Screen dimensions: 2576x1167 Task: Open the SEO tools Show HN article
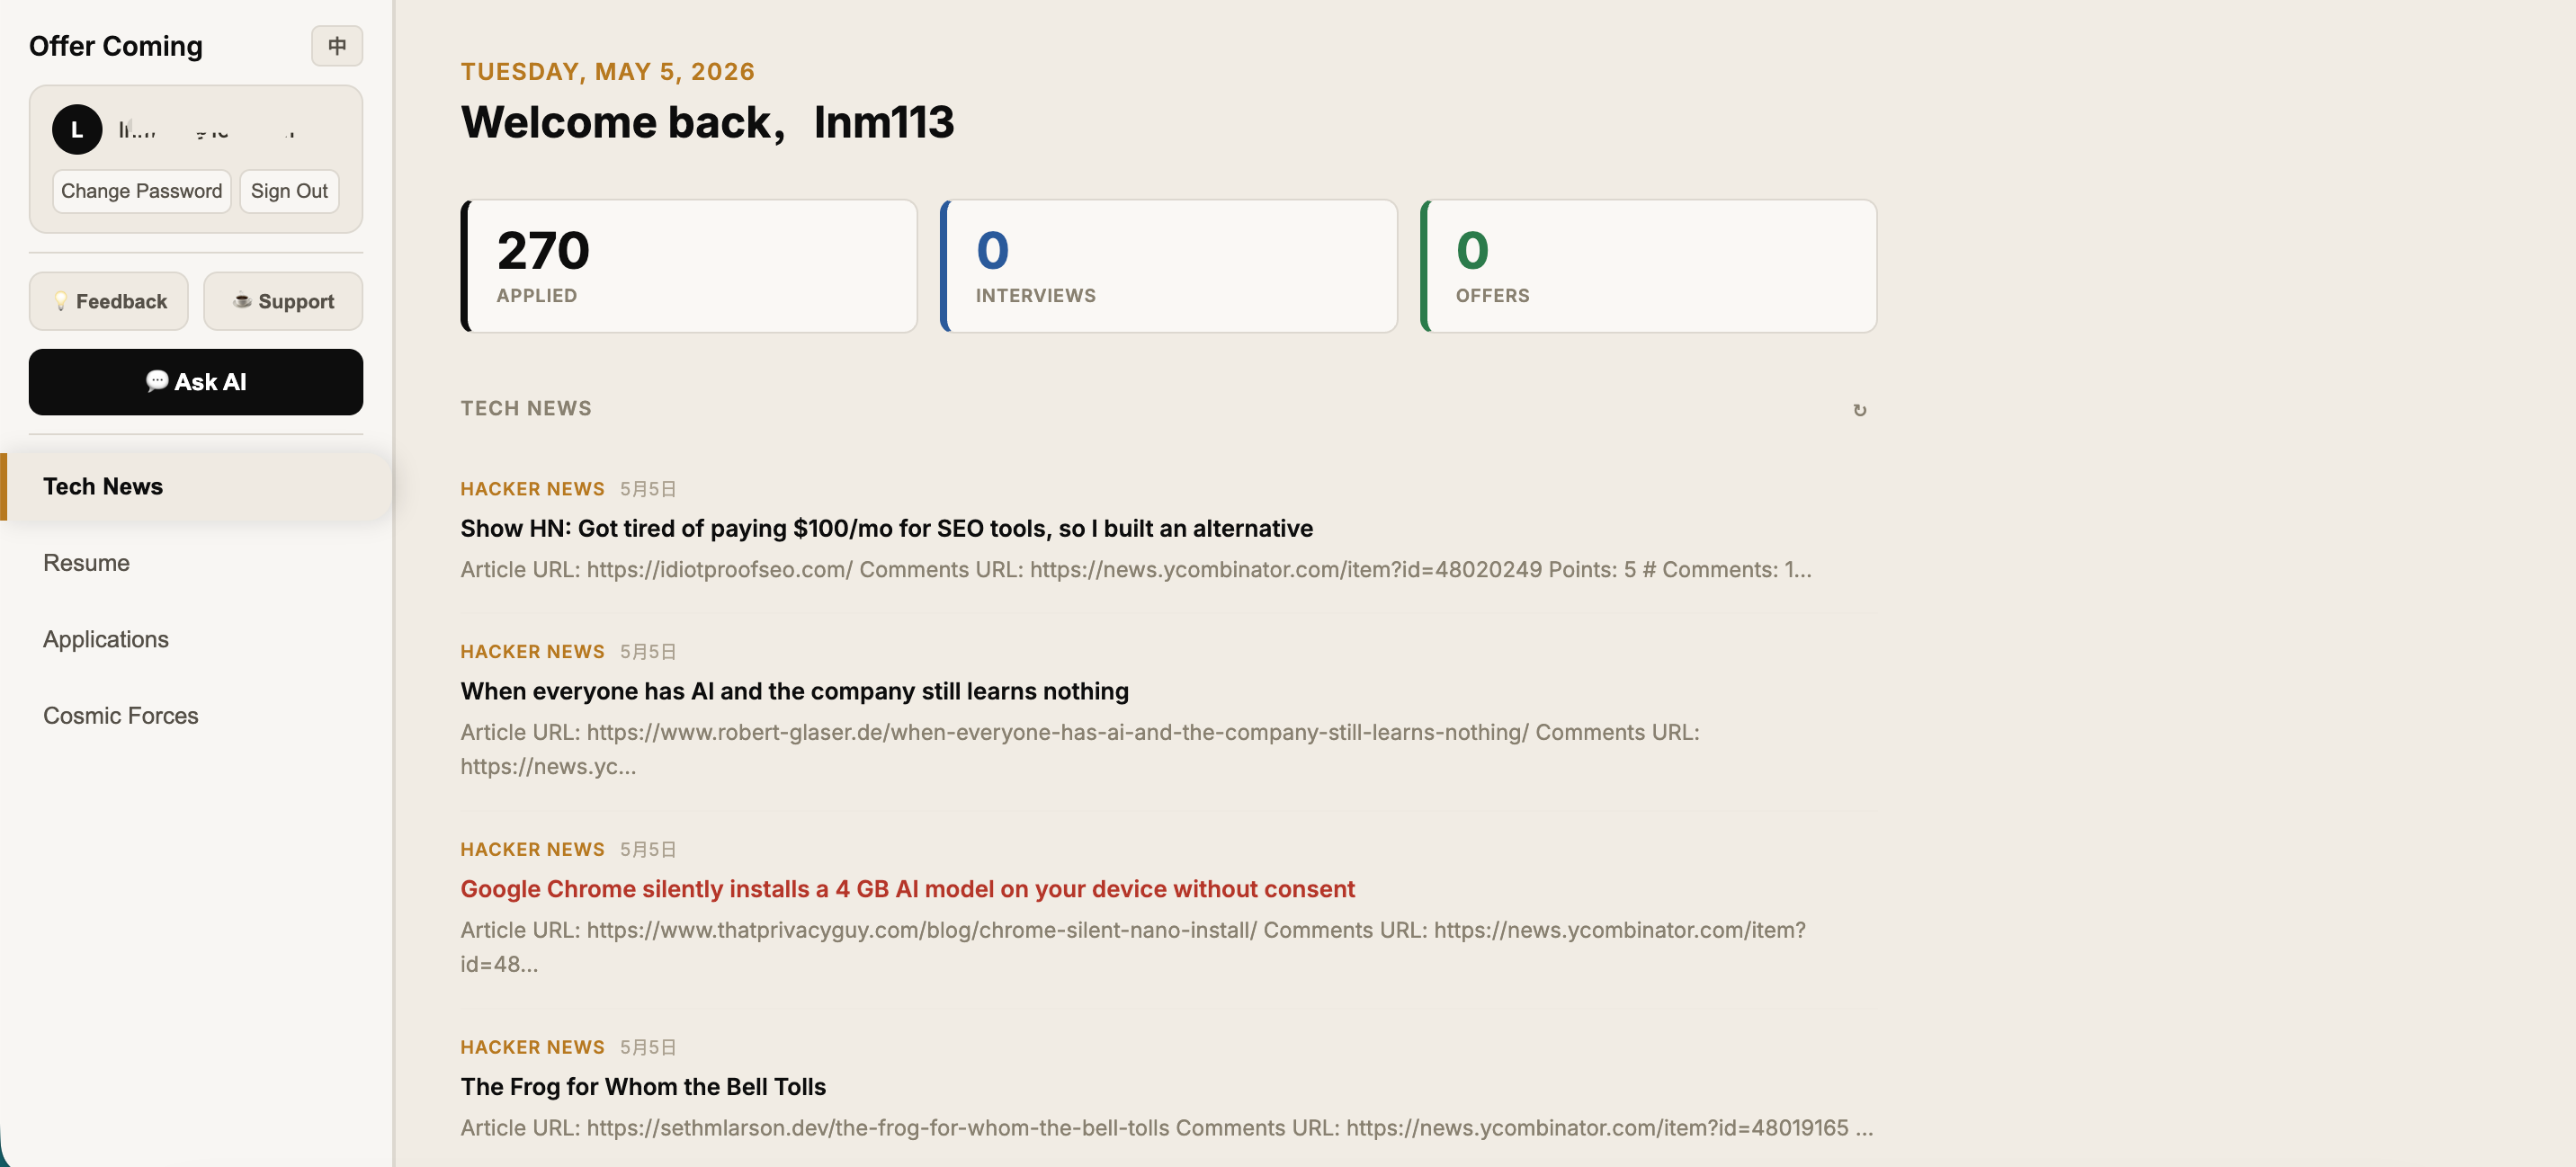[x=886, y=528]
